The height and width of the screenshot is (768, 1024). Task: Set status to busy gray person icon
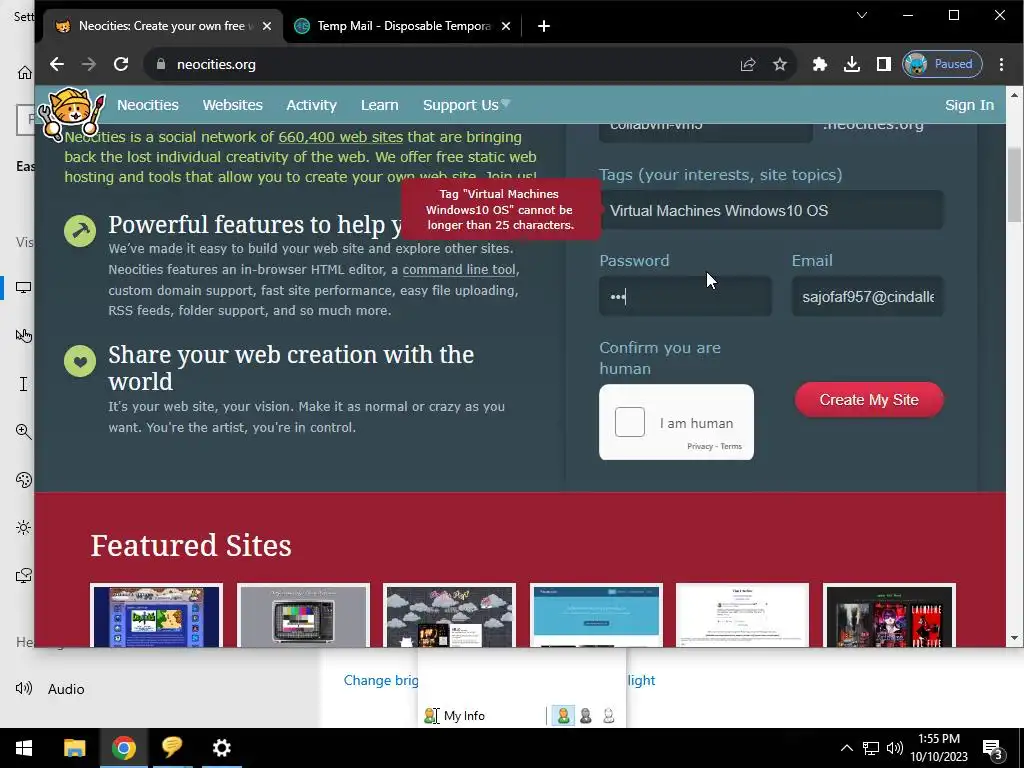pos(586,716)
